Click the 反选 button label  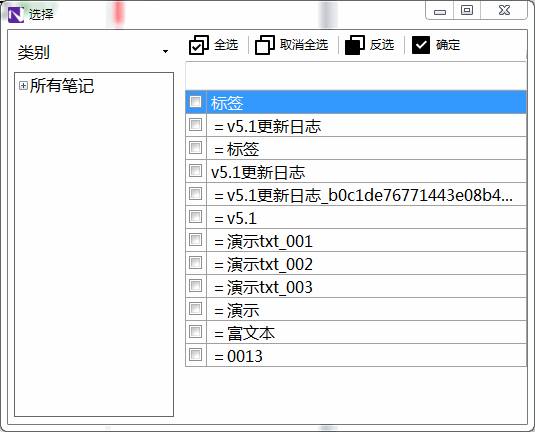(382, 45)
